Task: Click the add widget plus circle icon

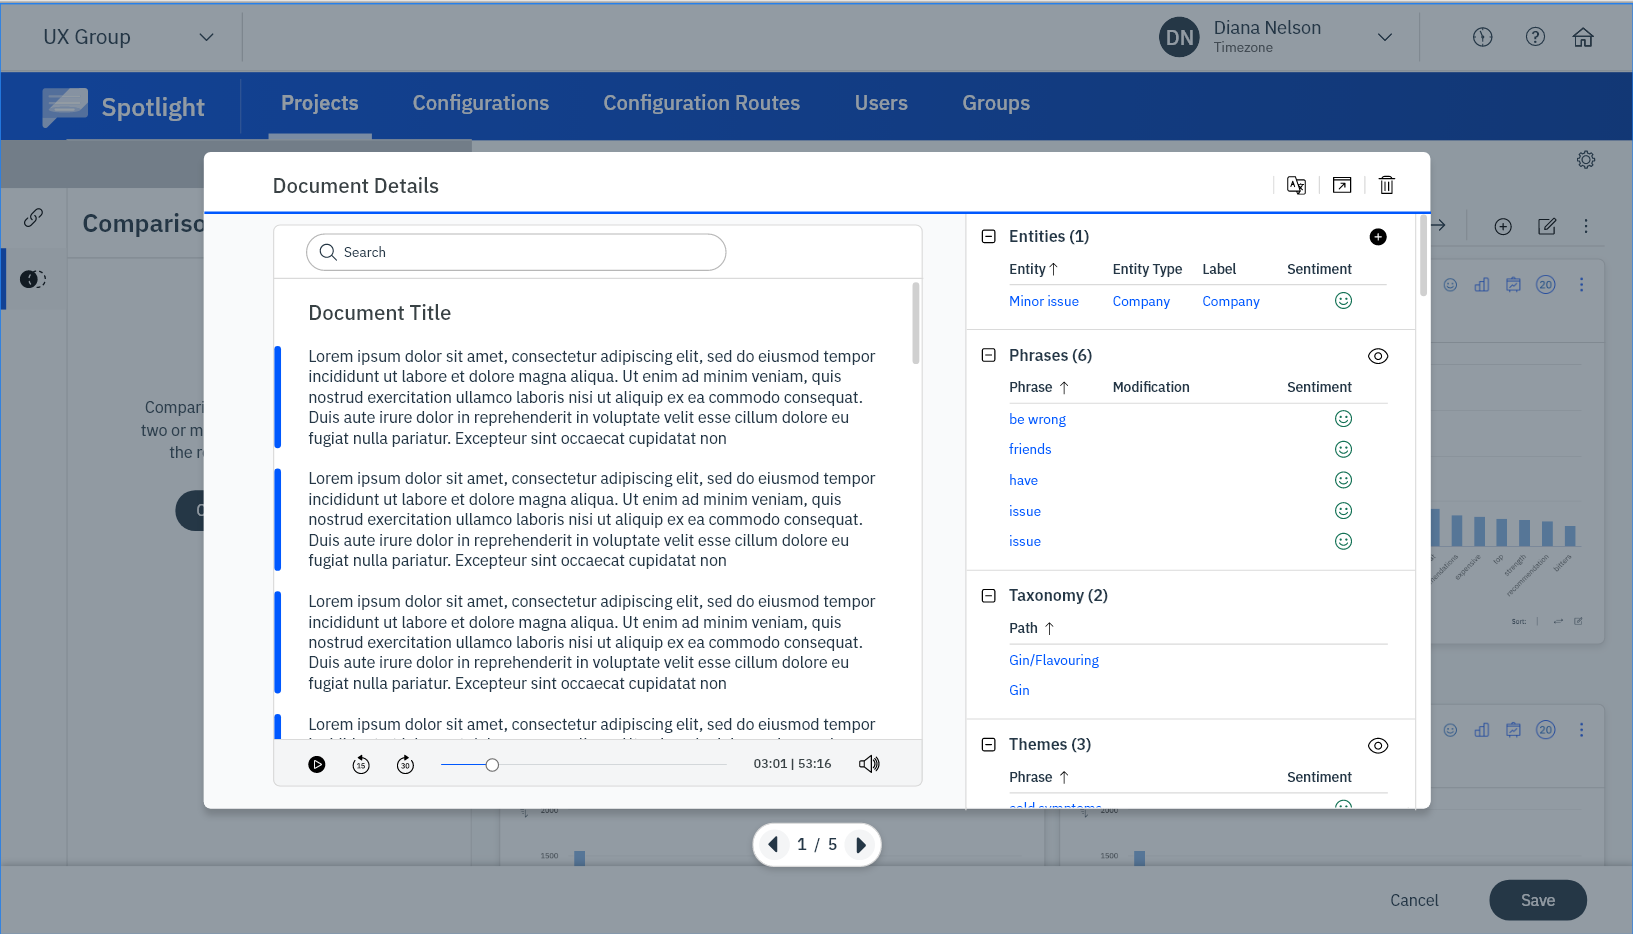Action: click(x=1503, y=227)
